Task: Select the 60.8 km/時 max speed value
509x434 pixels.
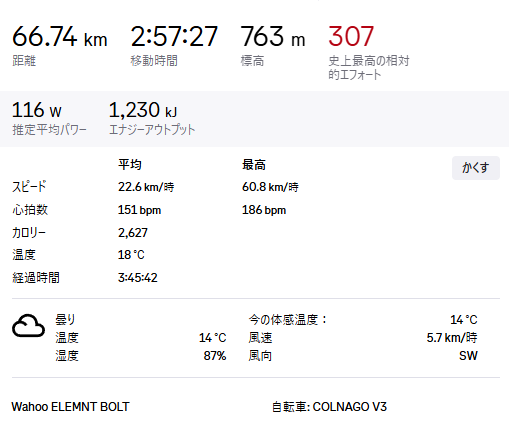Action: point(270,187)
